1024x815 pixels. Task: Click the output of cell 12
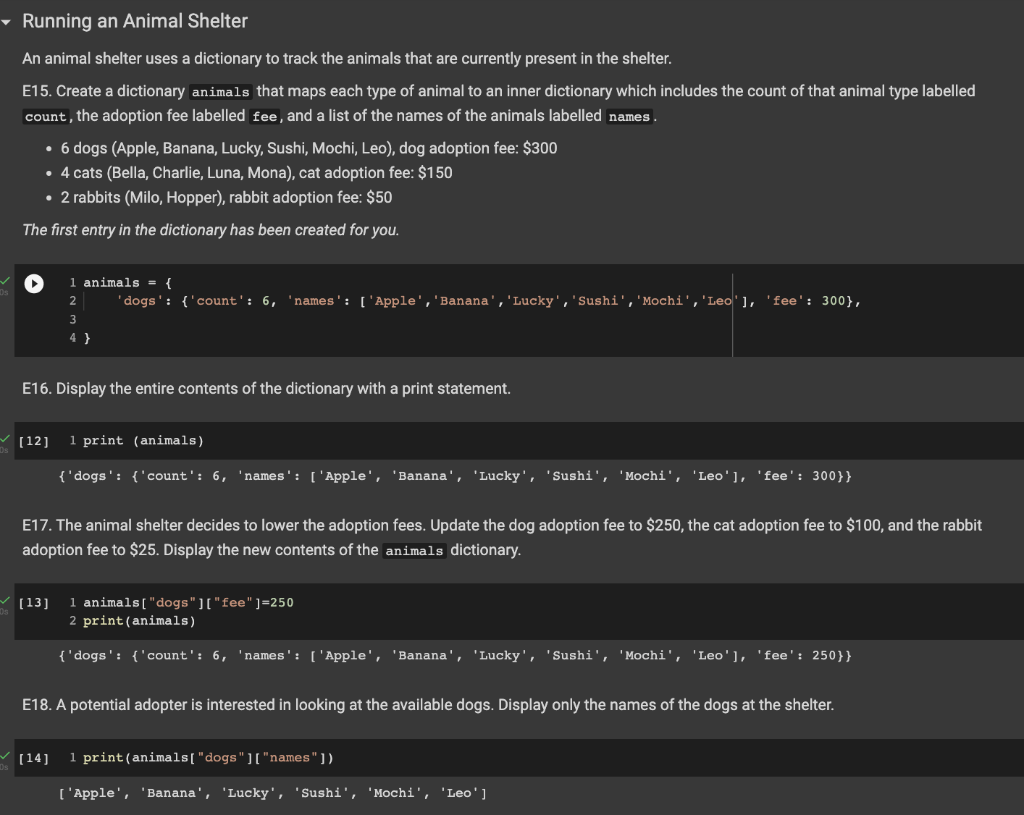click(x=455, y=476)
